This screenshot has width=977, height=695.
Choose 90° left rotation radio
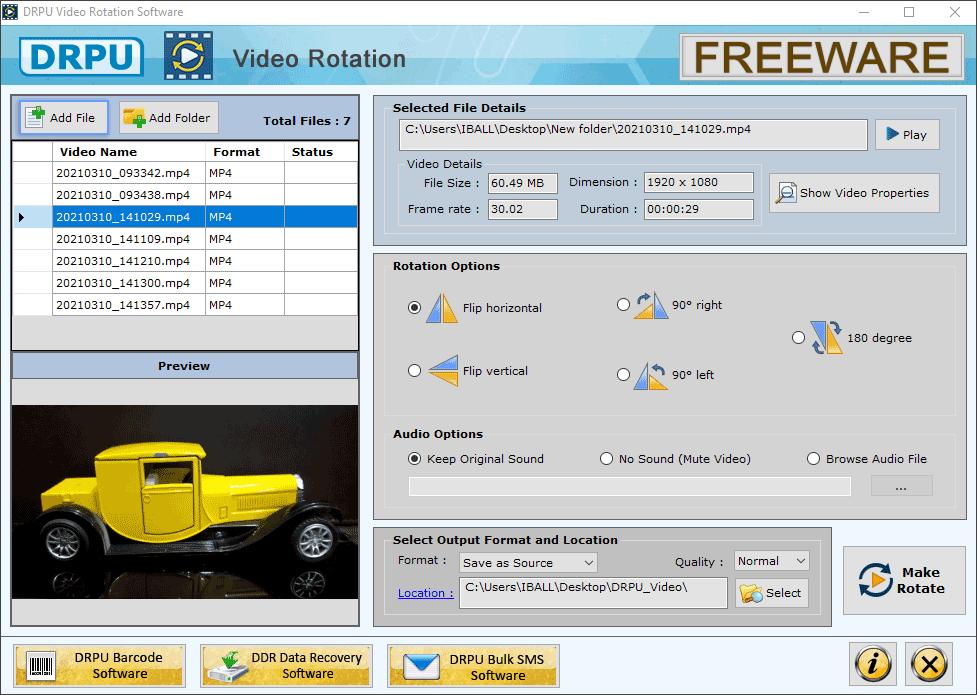click(623, 375)
